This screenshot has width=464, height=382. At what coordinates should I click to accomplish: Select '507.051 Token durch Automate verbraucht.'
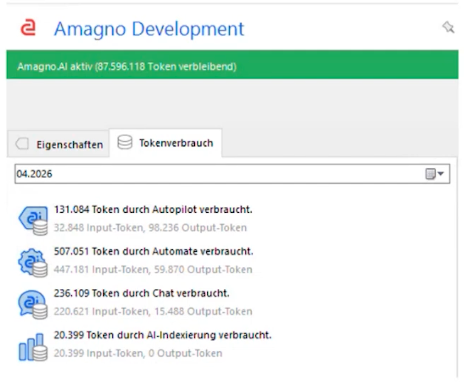[x=154, y=251]
